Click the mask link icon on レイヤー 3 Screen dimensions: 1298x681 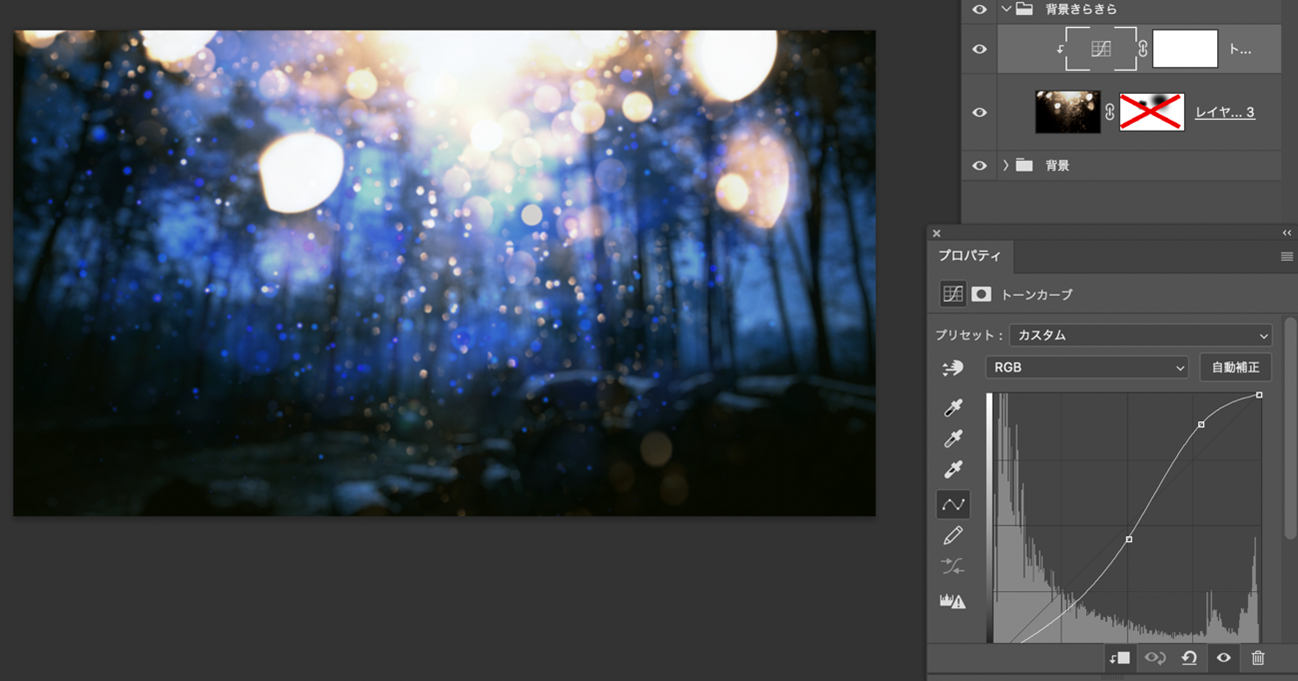(1109, 112)
